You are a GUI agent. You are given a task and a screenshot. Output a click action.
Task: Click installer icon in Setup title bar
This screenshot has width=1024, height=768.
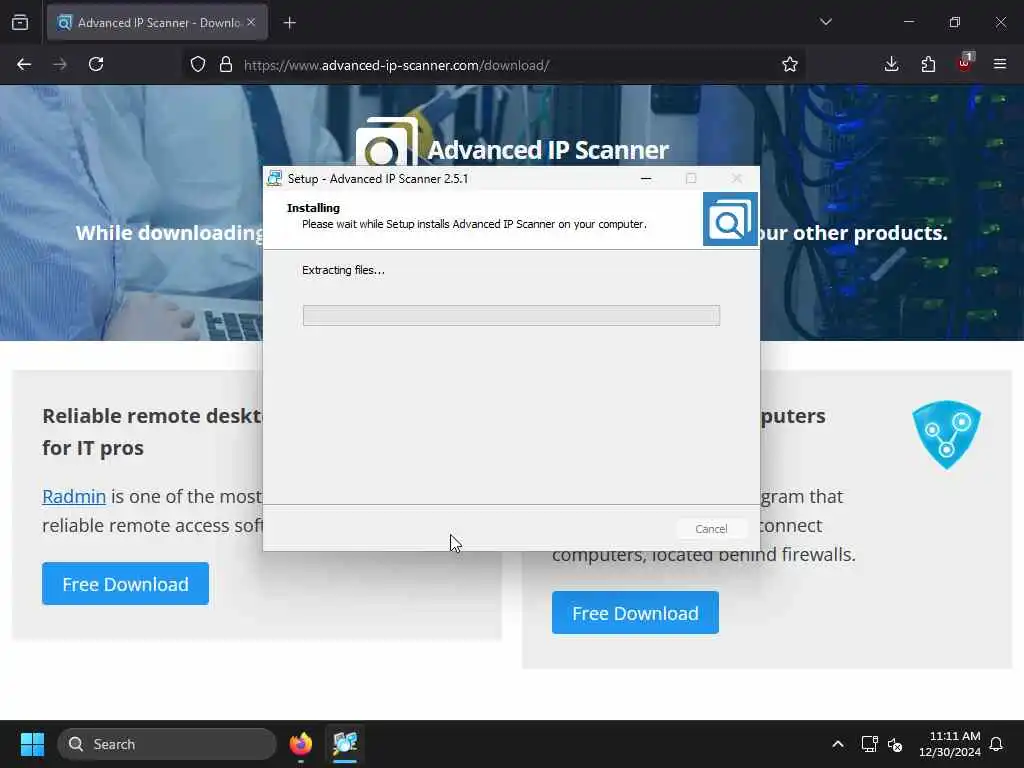pos(274,178)
